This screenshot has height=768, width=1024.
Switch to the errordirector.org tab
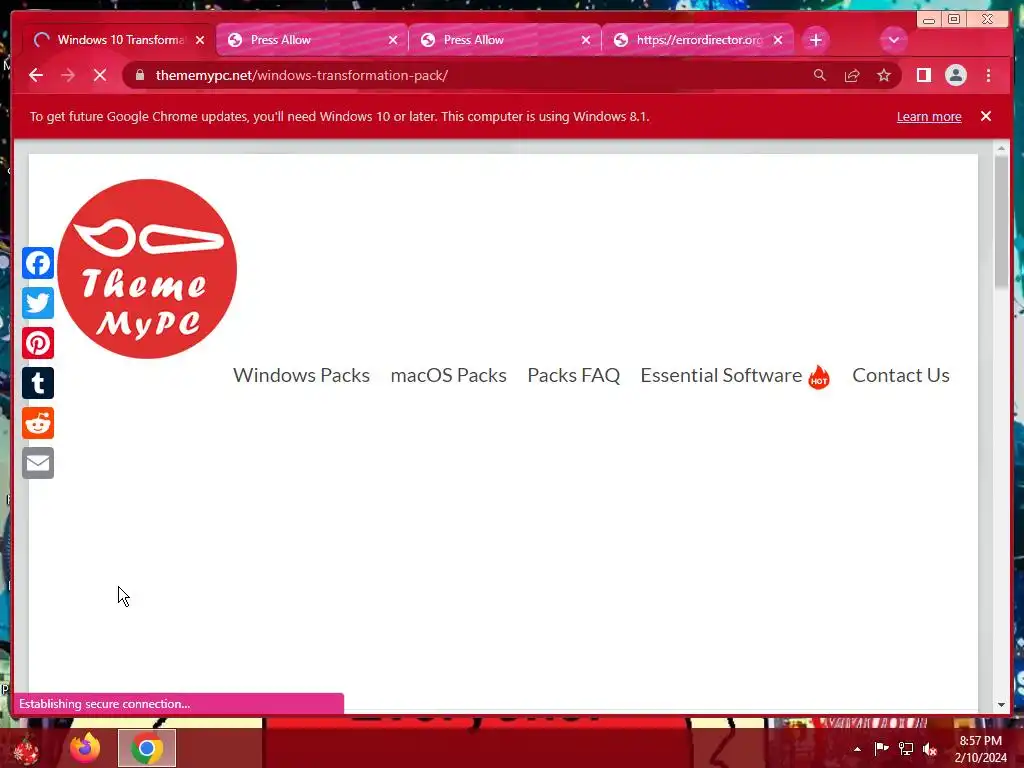(x=697, y=40)
